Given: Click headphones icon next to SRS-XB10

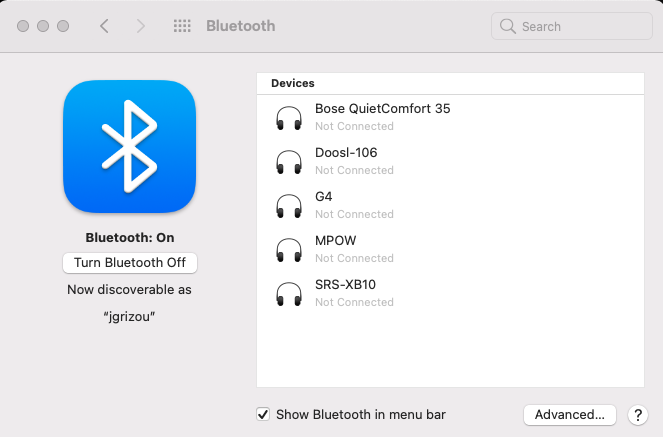Looking at the screenshot, I should 289,294.
